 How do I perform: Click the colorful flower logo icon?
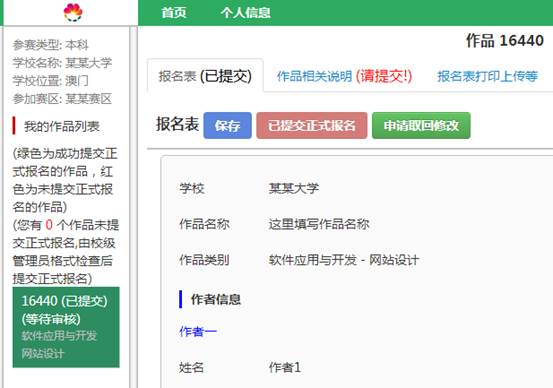point(73,12)
